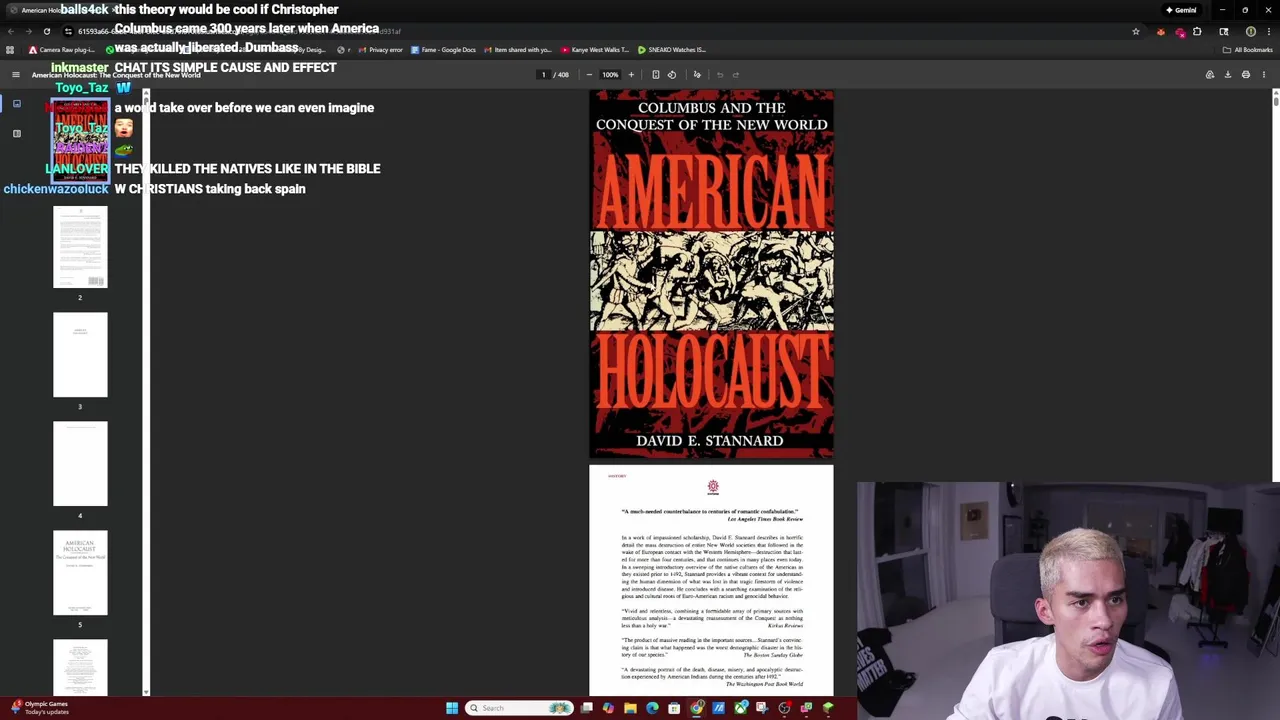1280x720 pixels.
Task: Zoom out of the PDF document
Action: 589,75
